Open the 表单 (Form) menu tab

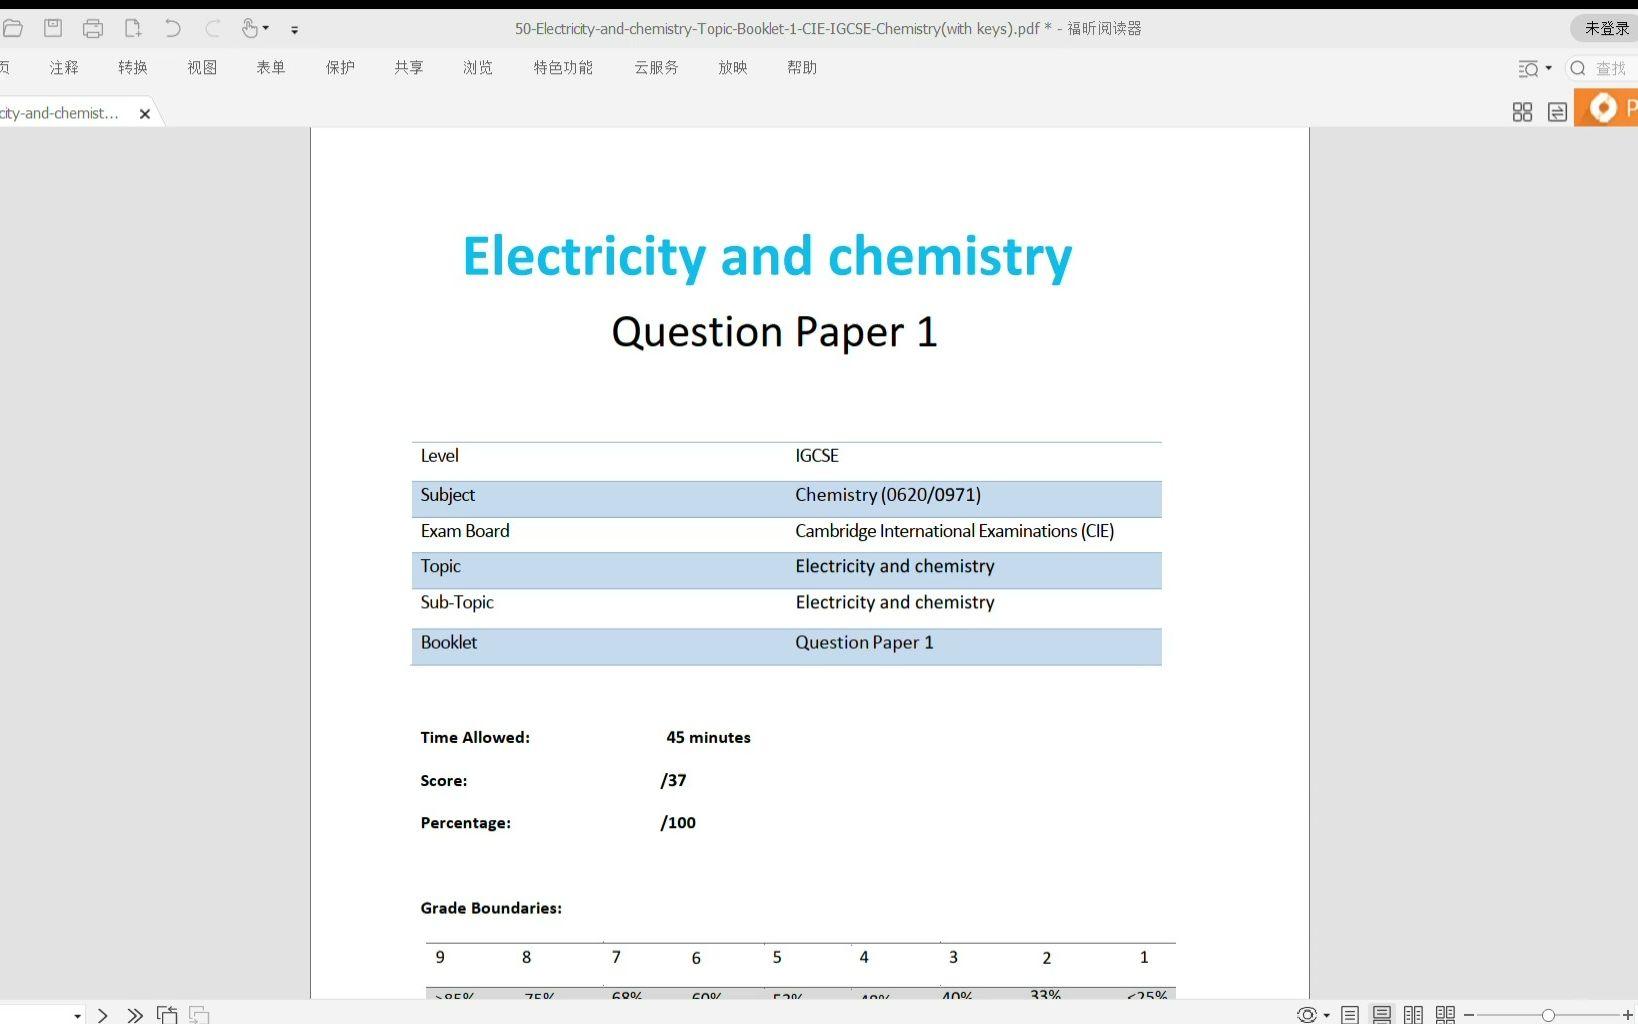coord(271,67)
